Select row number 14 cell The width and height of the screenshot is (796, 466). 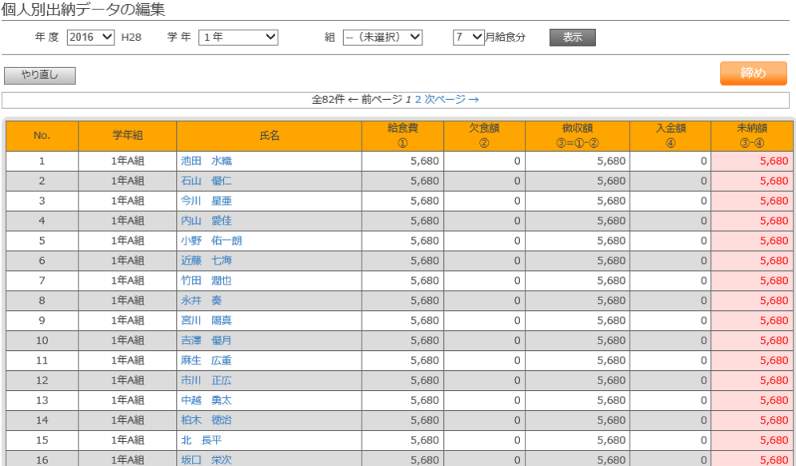click(x=42, y=420)
